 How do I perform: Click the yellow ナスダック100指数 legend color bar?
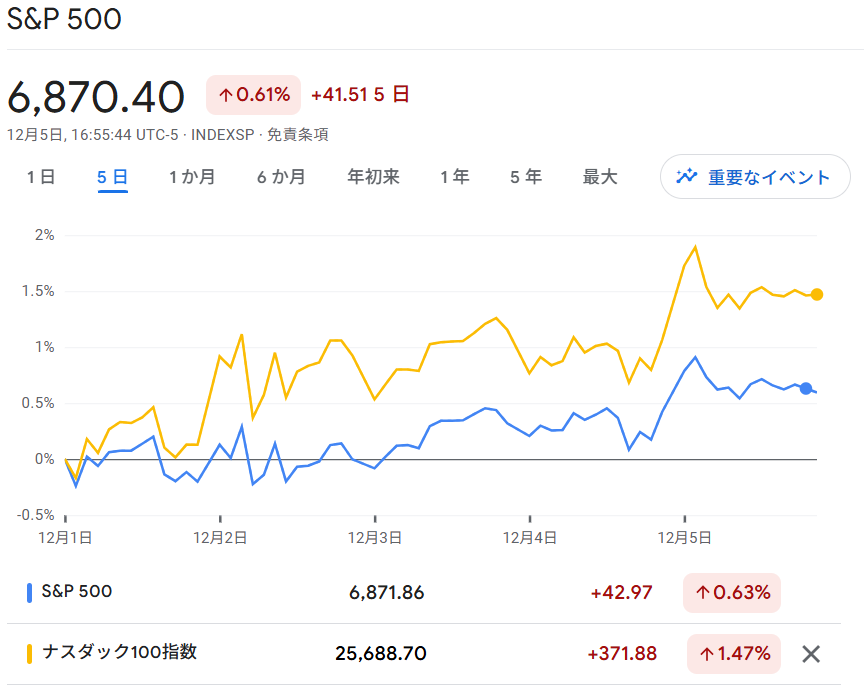pos(30,653)
